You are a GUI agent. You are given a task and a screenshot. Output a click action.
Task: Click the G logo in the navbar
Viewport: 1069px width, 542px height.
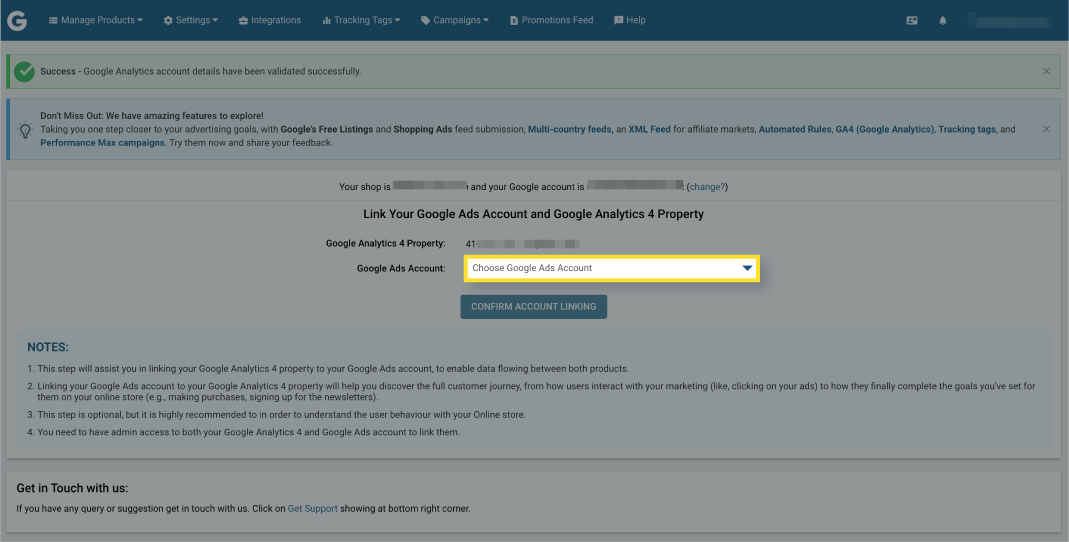point(17,20)
